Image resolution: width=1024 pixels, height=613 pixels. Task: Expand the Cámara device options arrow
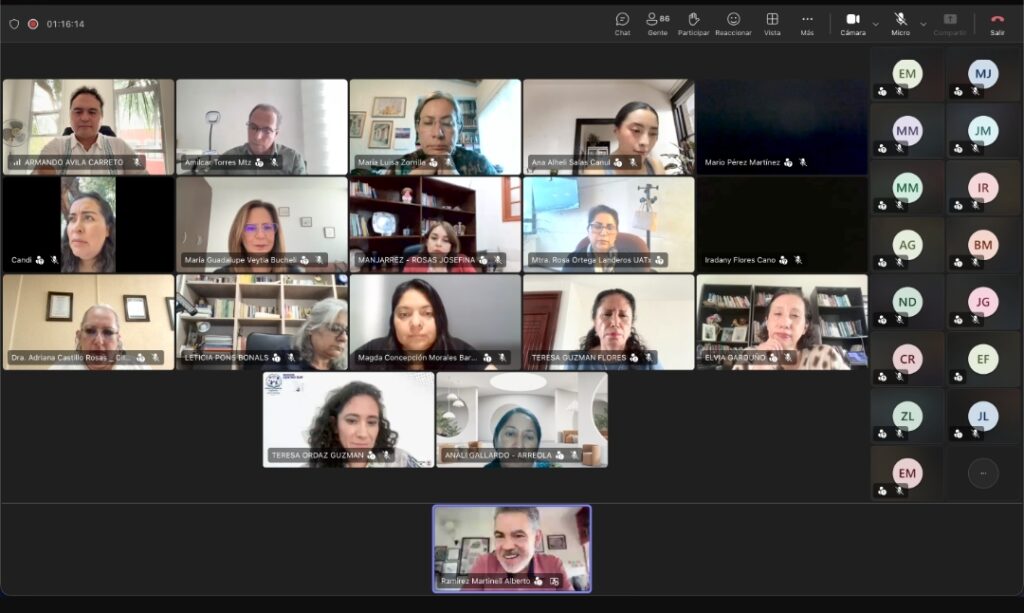(x=876, y=25)
